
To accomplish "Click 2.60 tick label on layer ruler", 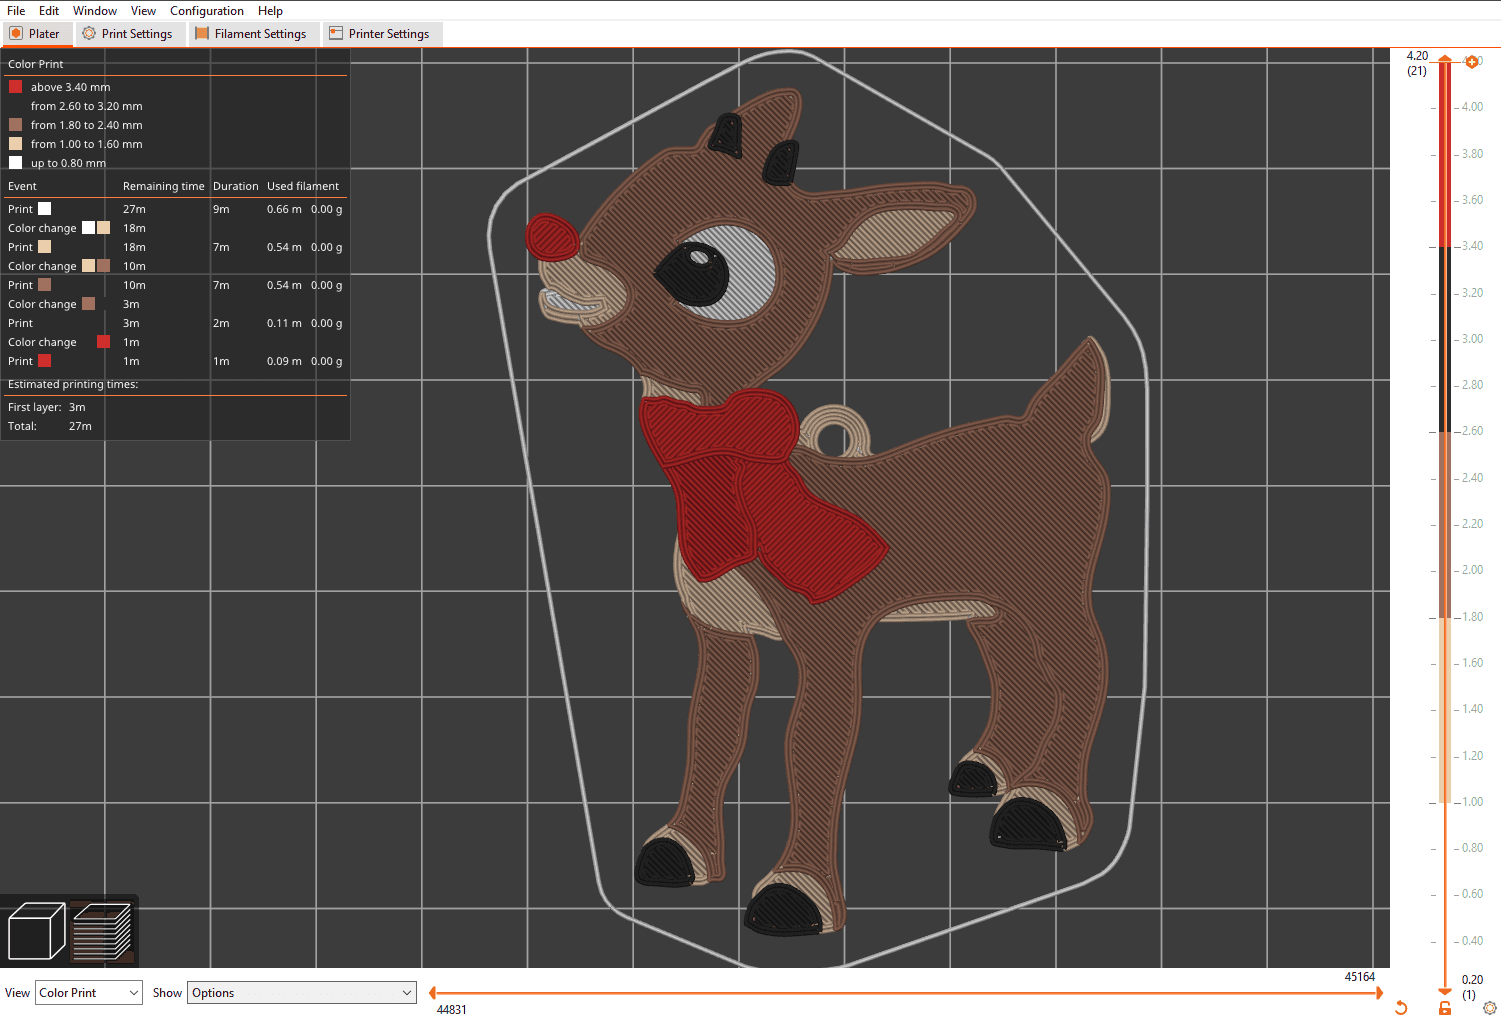I will 1472,431.
